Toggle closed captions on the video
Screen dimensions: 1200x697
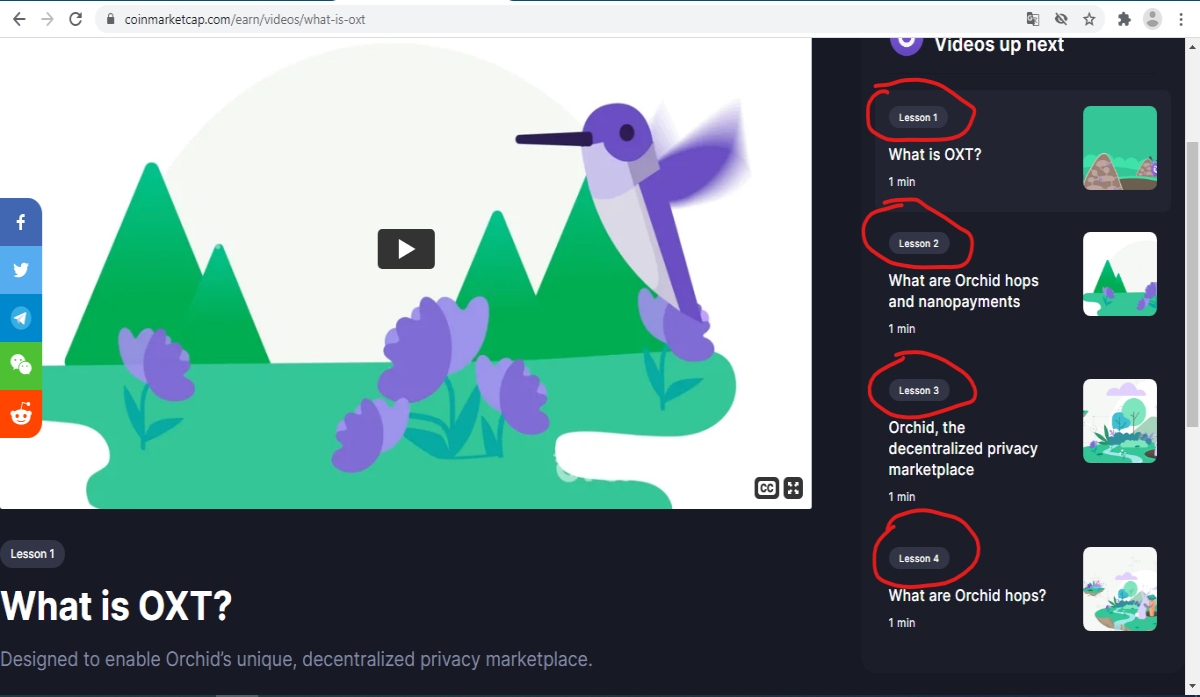point(767,488)
